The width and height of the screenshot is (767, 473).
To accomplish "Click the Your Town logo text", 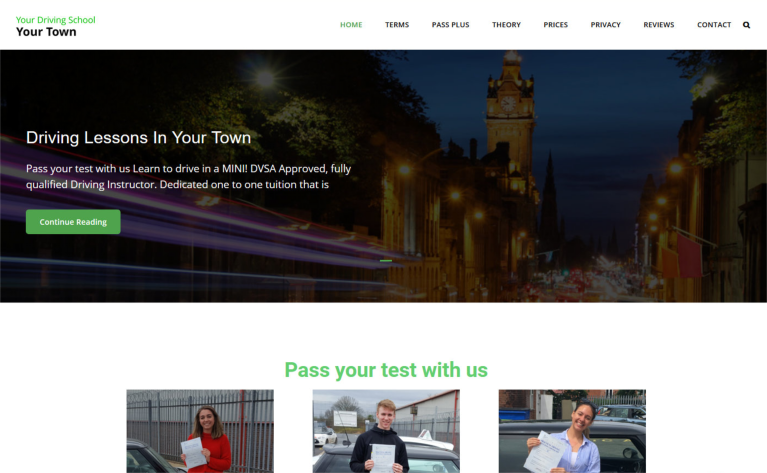I will (x=46, y=32).
